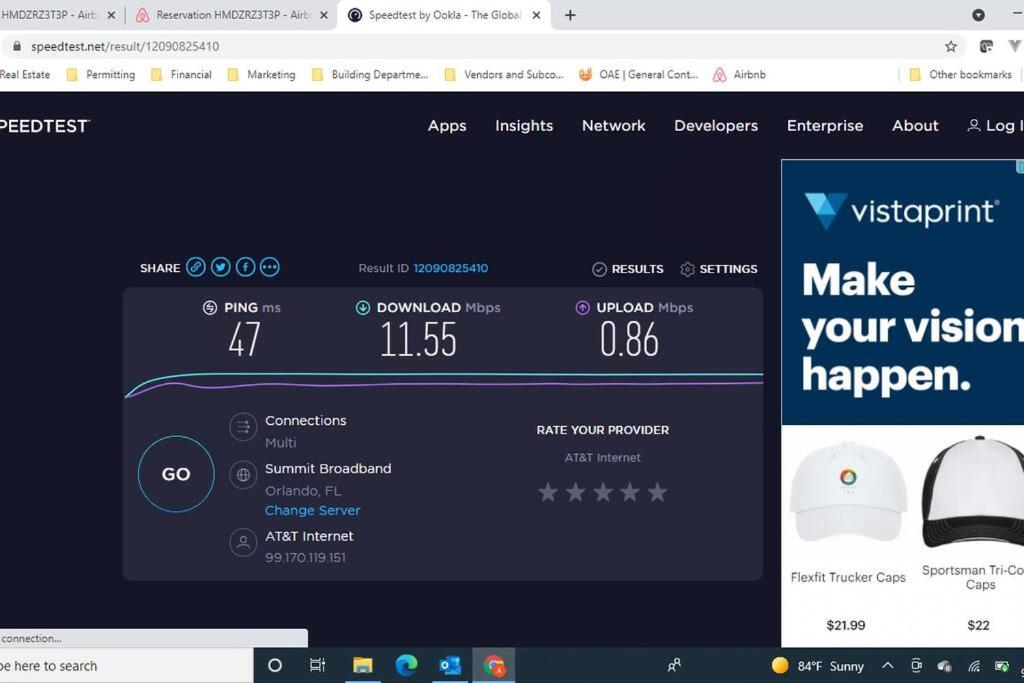
Task: Click the Connections Multi mode icon
Action: tap(243, 428)
